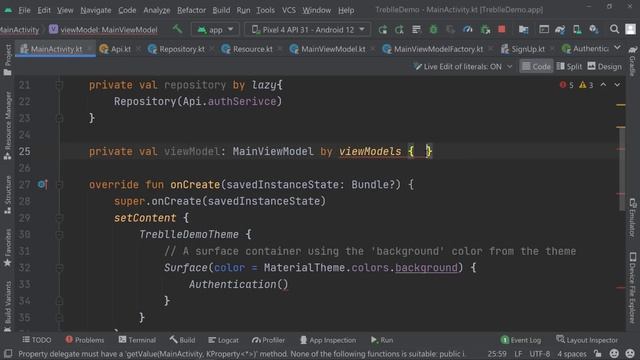Click the Sync Project with Gradle Files icon
The image size is (640, 360).
[560, 29]
